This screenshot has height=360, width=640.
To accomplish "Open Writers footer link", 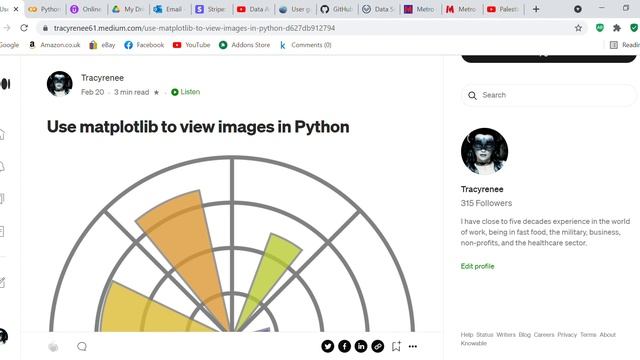I will 506,335.
